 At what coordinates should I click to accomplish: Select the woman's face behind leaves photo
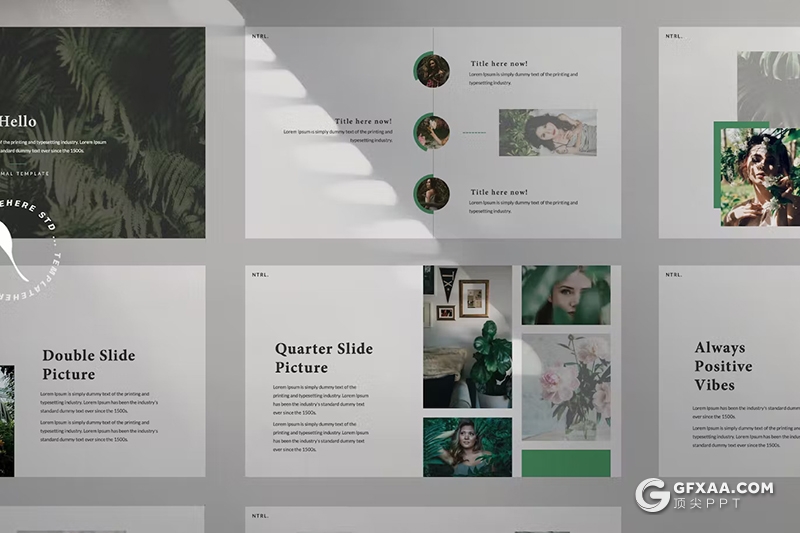coord(566,295)
